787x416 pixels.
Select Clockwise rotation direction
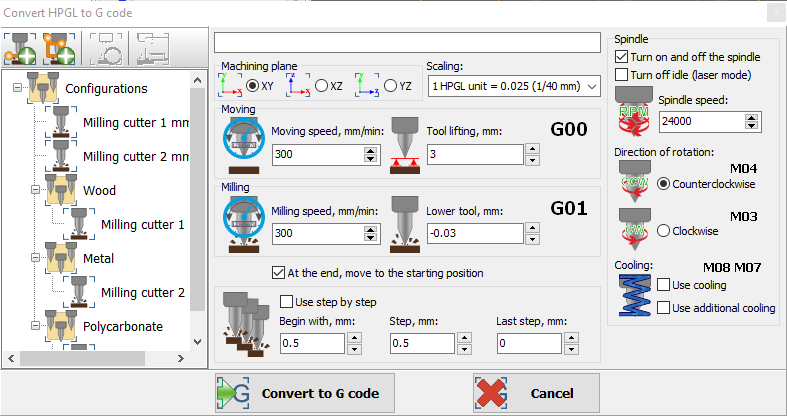(x=663, y=231)
